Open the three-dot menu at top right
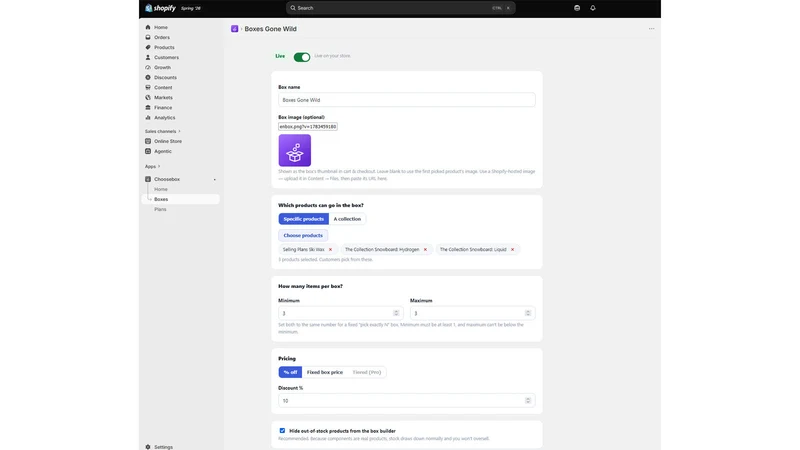Image resolution: width=800 pixels, height=450 pixels. click(x=652, y=29)
